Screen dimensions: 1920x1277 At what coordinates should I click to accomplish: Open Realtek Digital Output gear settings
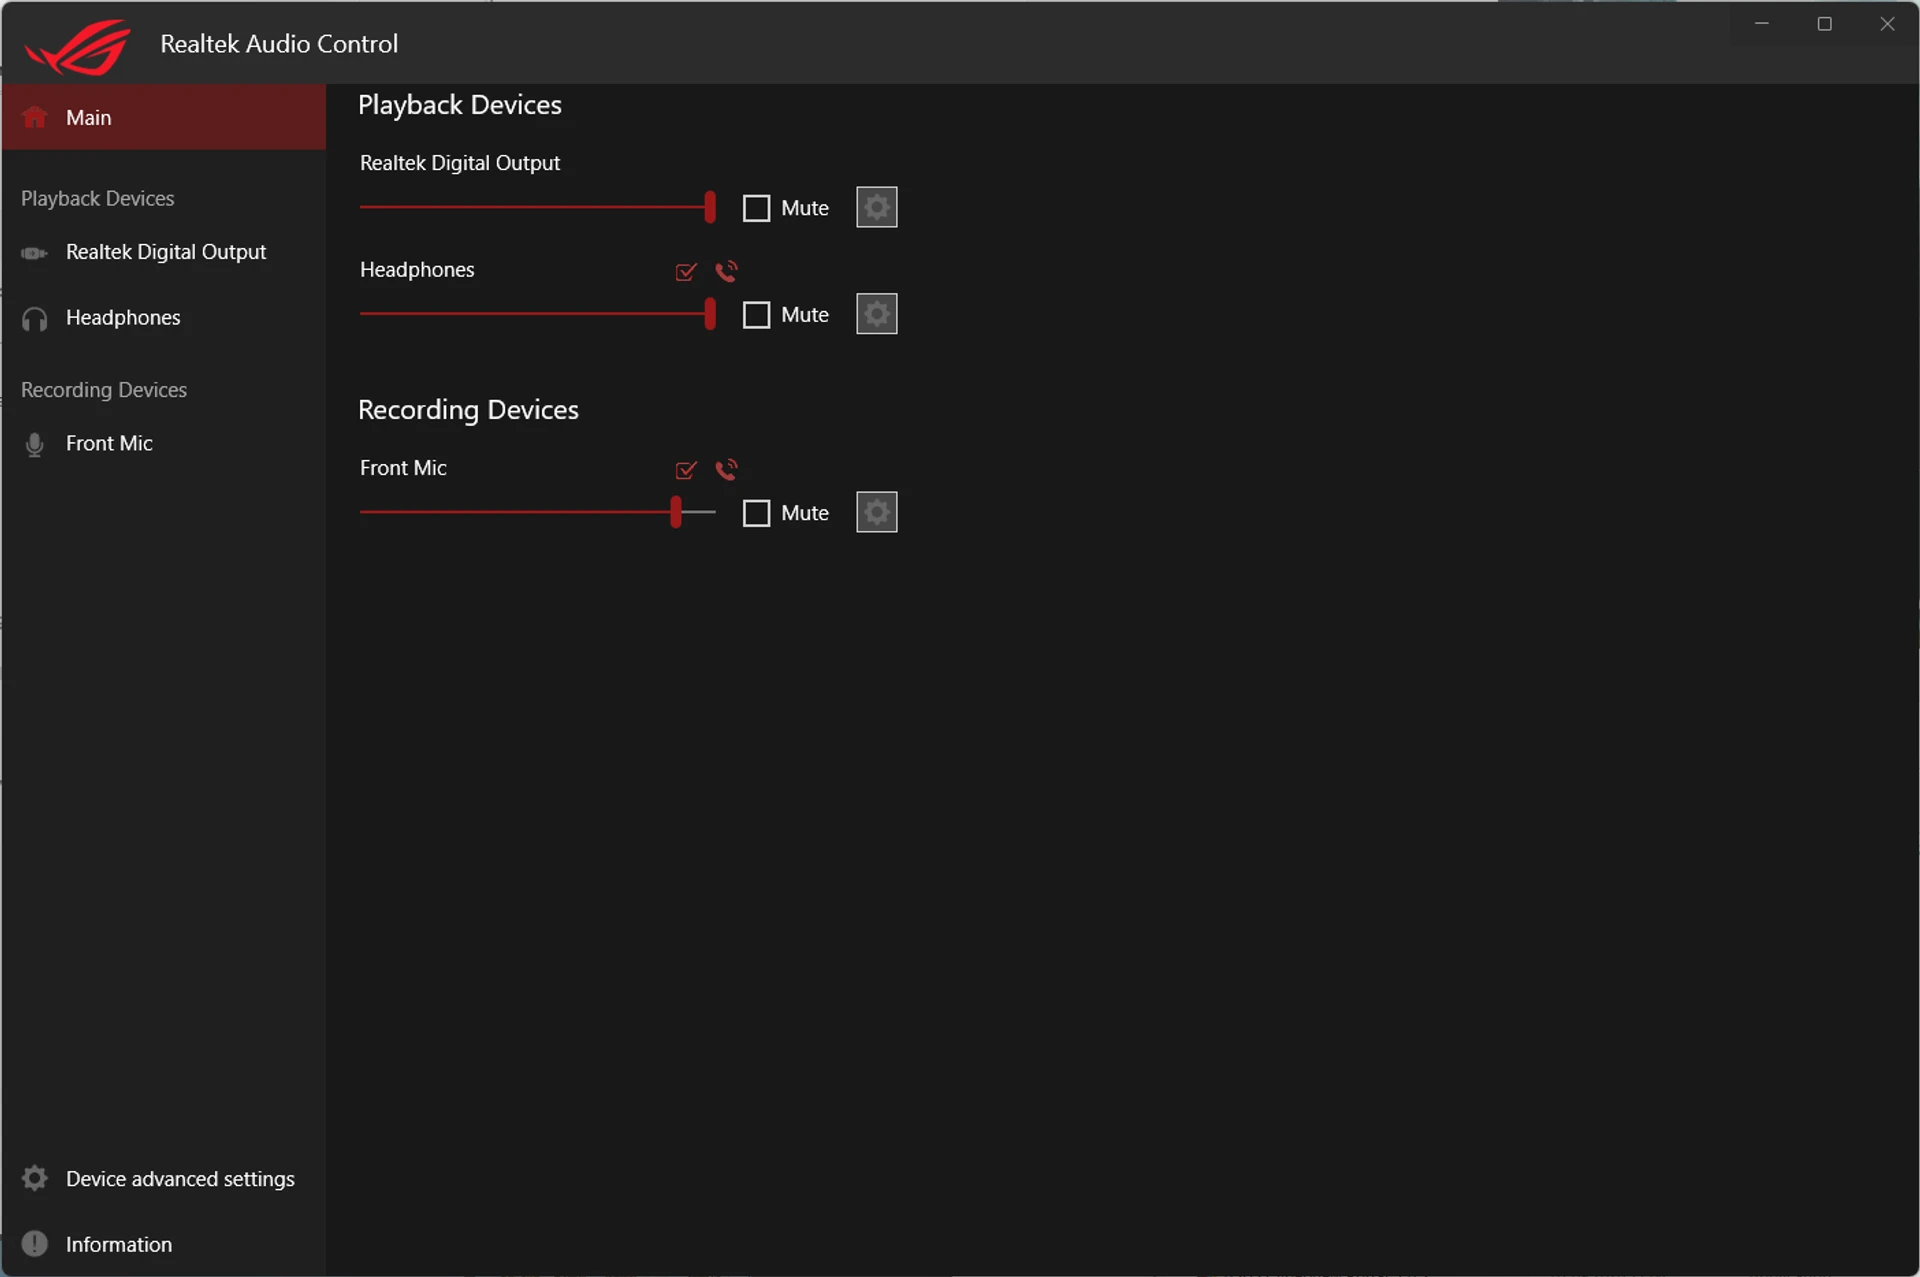tap(876, 207)
